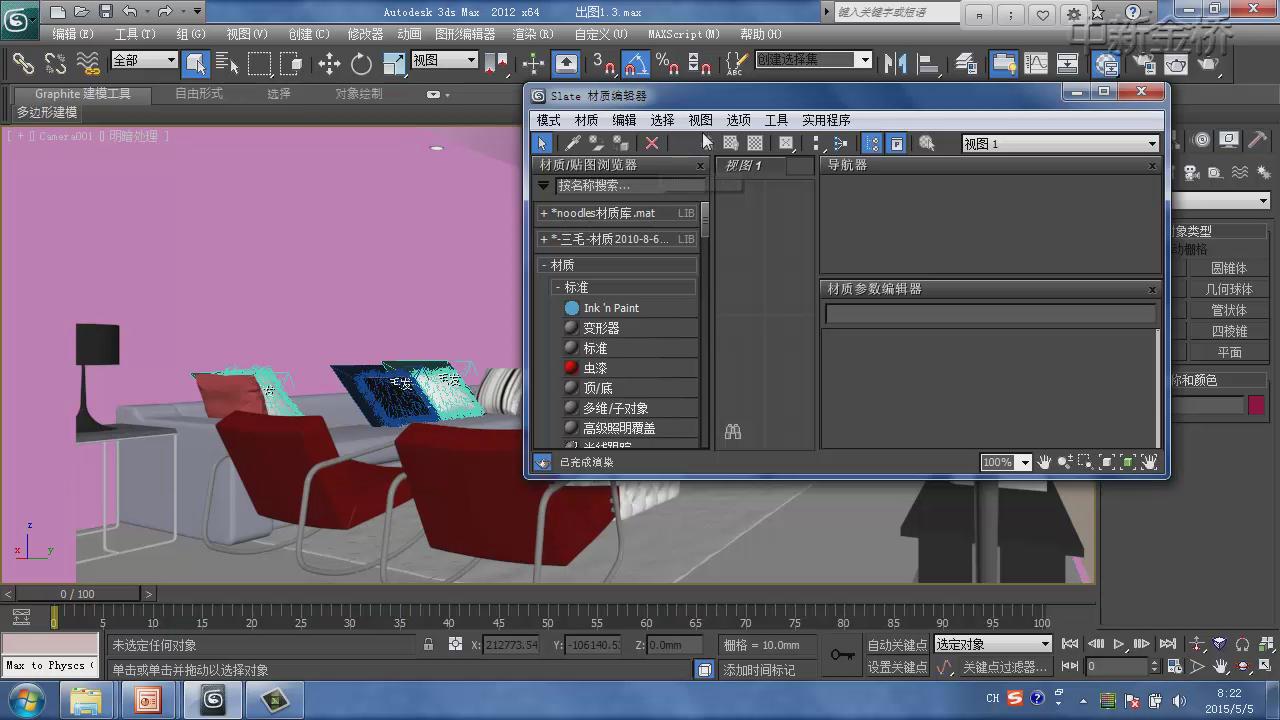Open selection filter dropdown showing 全部
The height and width of the screenshot is (720, 1280).
point(144,60)
